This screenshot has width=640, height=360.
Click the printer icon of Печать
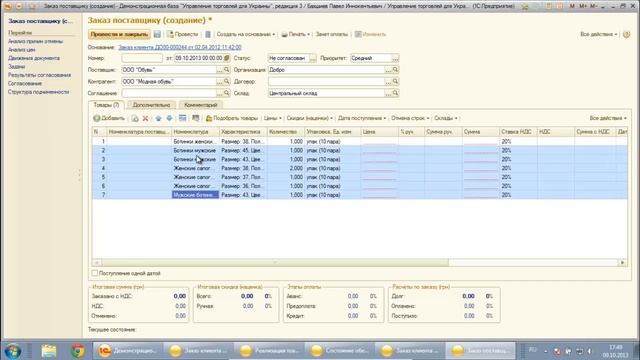point(284,34)
